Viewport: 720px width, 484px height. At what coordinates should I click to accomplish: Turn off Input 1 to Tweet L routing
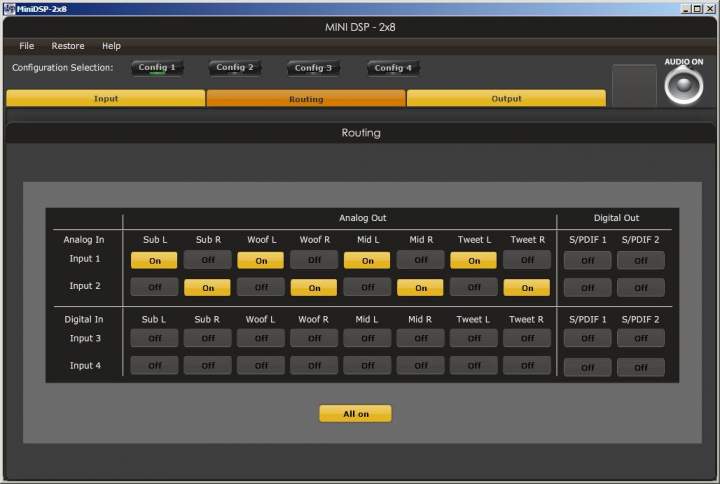click(x=474, y=260)
